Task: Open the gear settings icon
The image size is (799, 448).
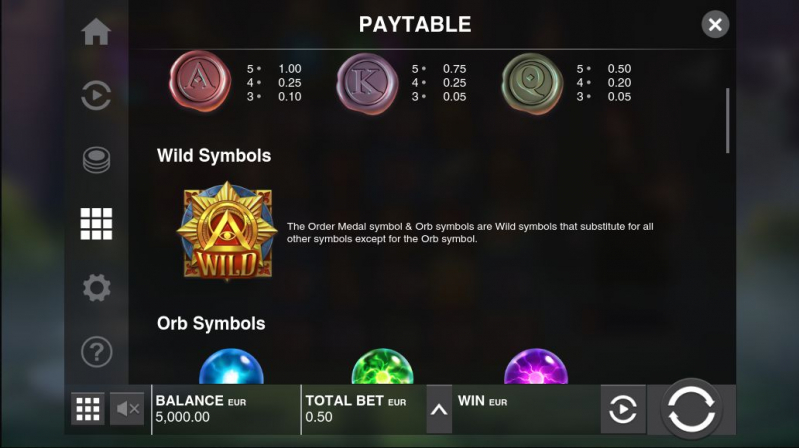Action: (96, 287)
